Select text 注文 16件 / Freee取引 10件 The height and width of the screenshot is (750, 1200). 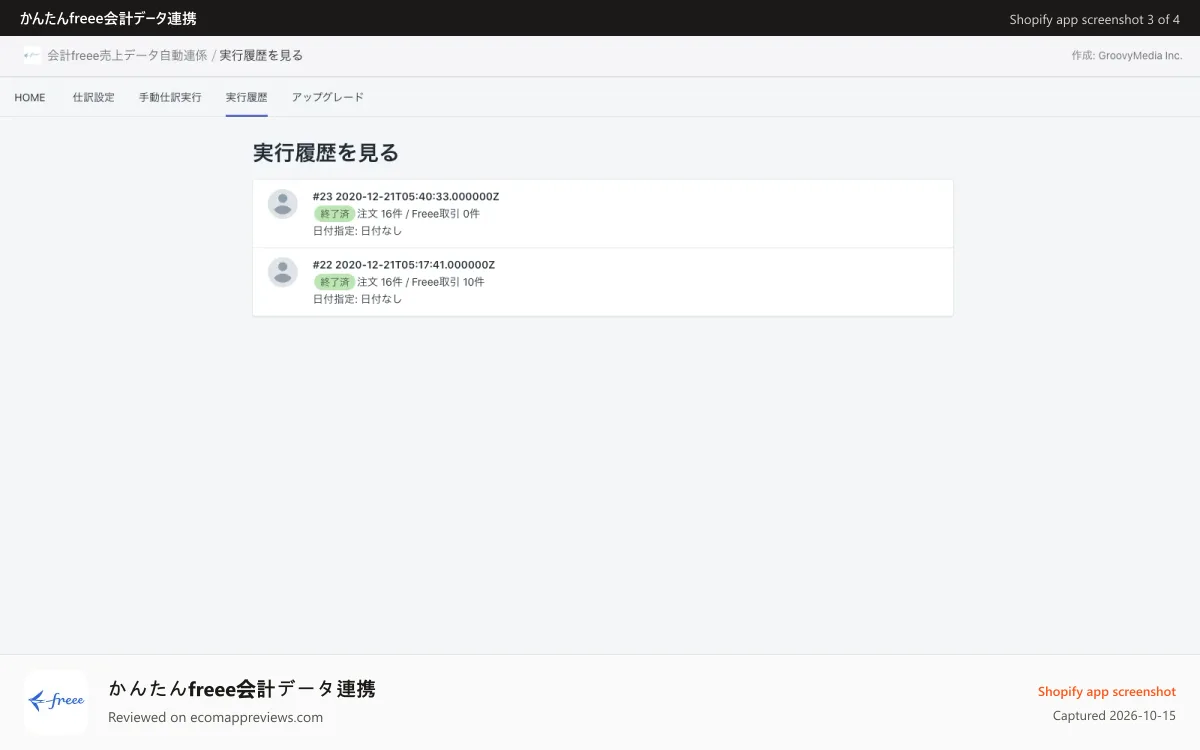[x=421, y=282]
